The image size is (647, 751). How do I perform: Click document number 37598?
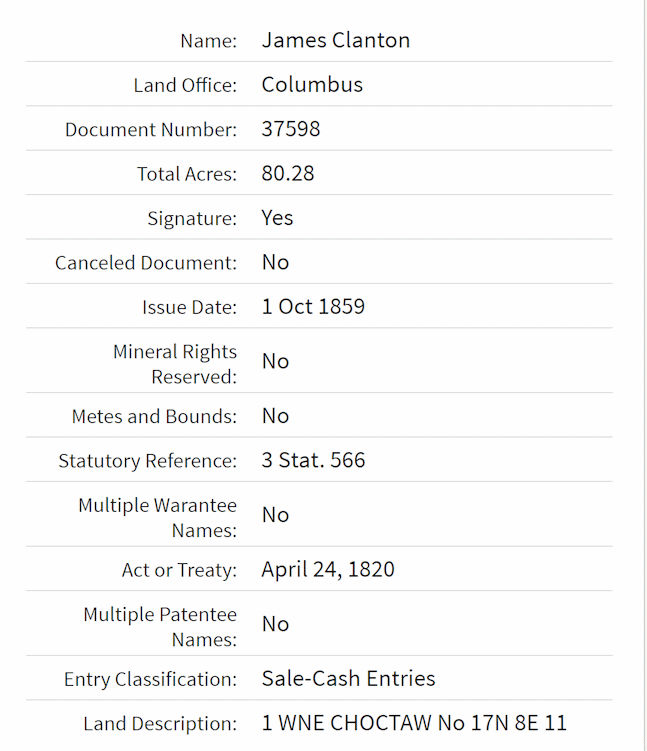pyautogui.click(x=291, y=129)
